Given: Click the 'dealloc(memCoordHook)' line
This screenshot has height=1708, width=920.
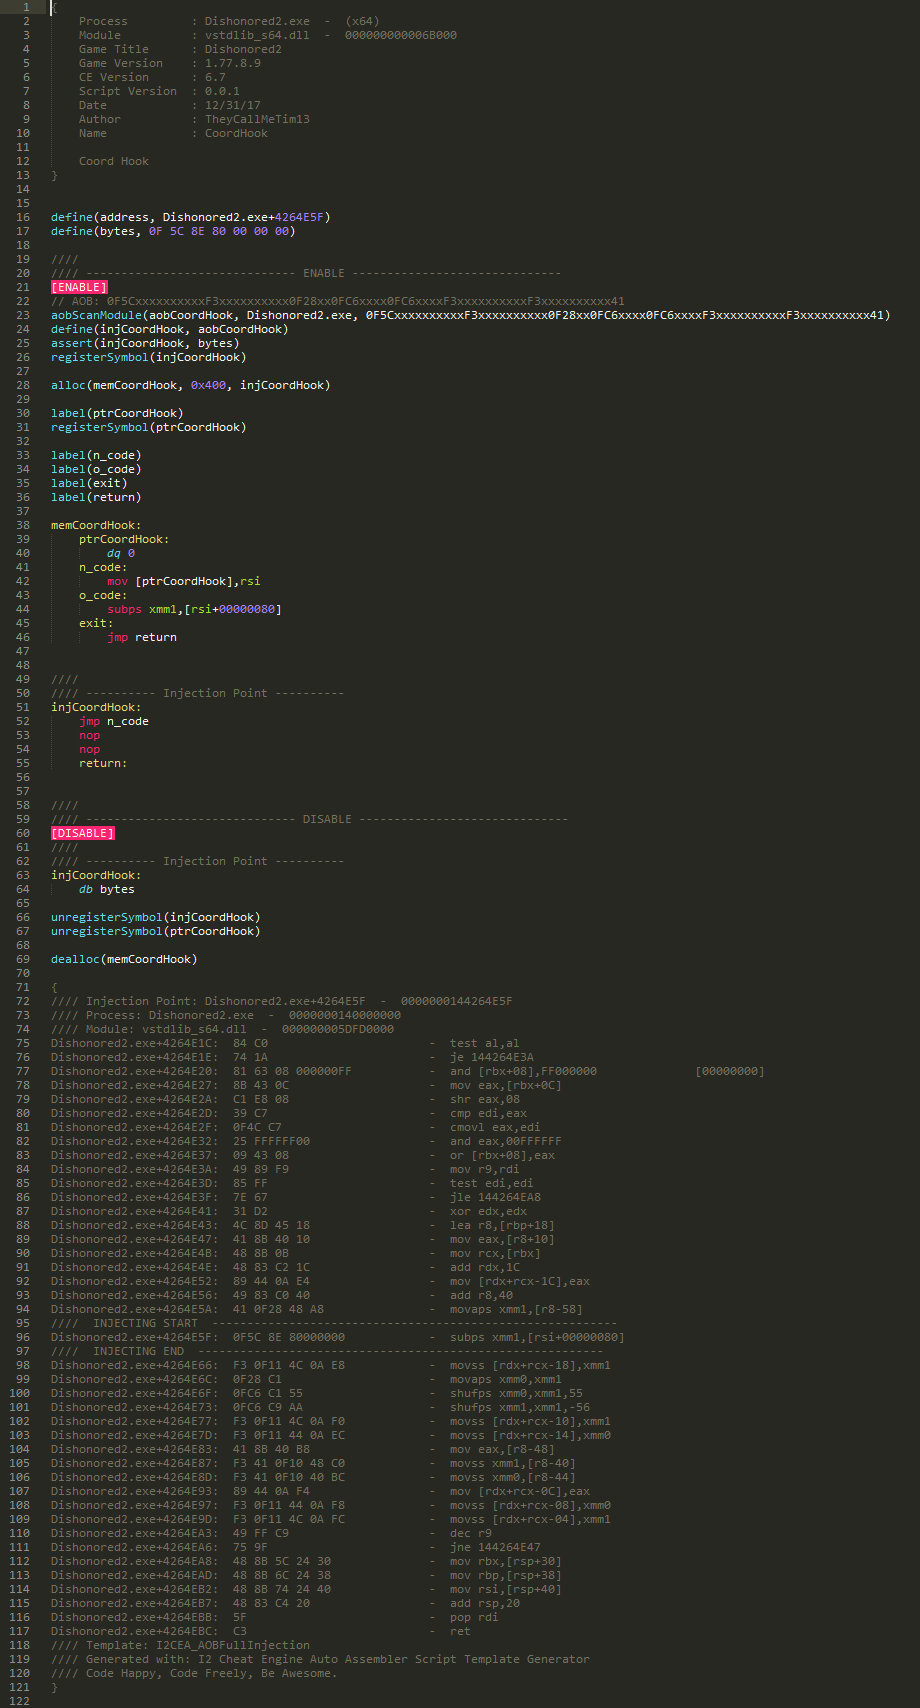Looking at the screenshot, I should click(124, 959).
